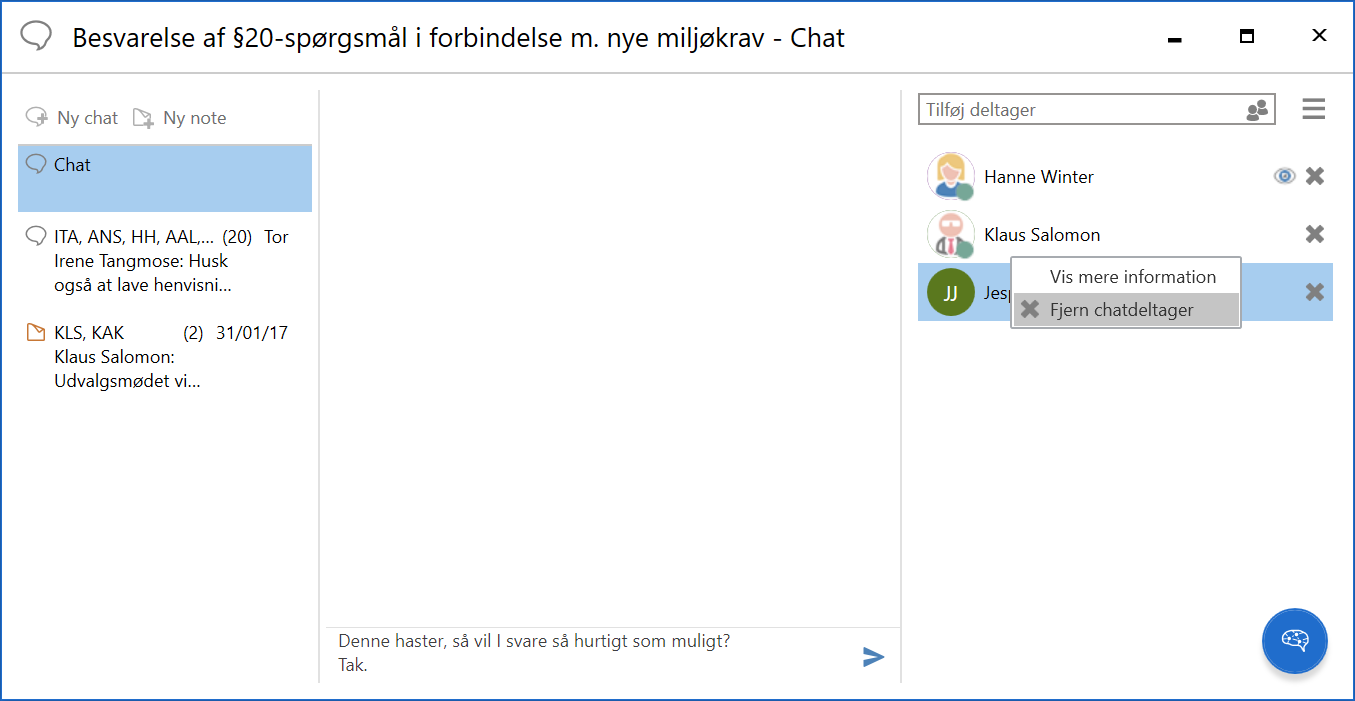Viewport: 1355px width, 701px height.
Task: Remove Hanne Winter with the X icon
Action: point(1315,176)
